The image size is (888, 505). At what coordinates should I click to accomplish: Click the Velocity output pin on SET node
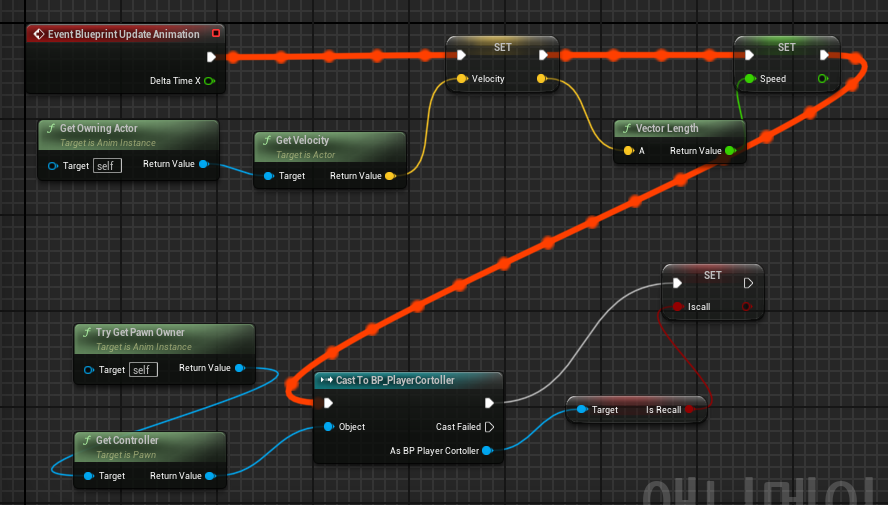(x=541, y=79)
